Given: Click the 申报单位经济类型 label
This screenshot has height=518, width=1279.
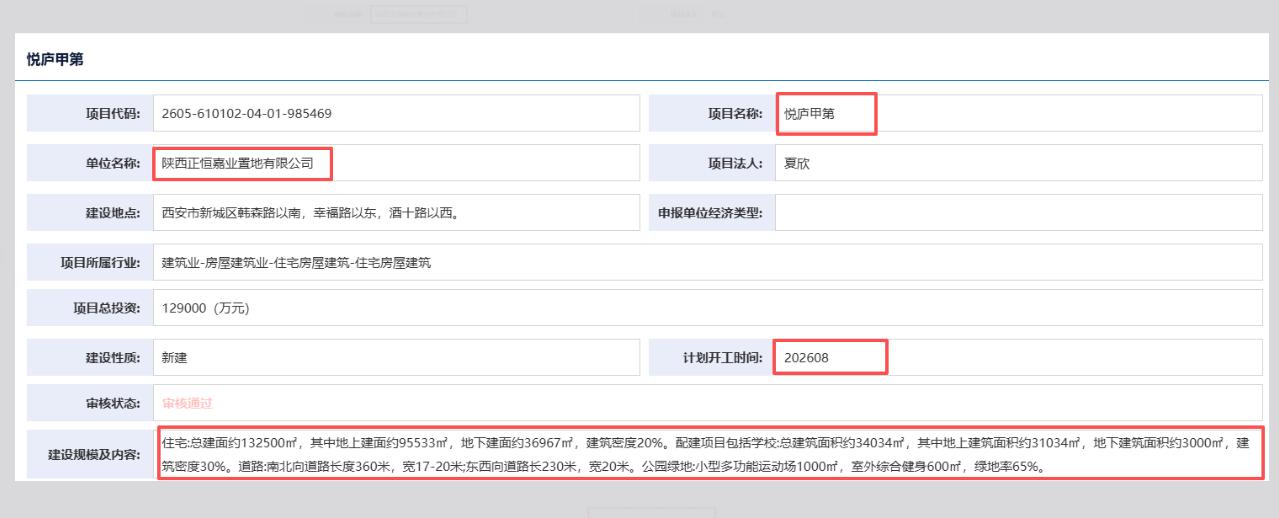Looking at the screenshot, I should click(x=711, y=212).
